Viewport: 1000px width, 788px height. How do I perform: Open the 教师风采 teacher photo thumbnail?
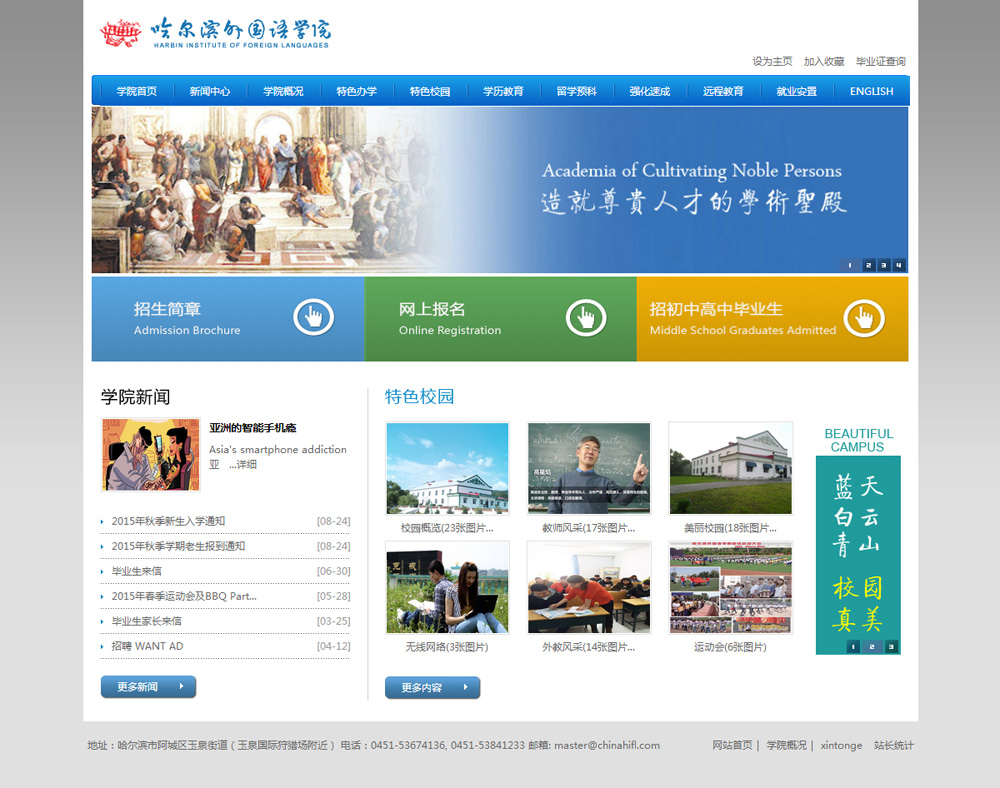coord(589,468)
